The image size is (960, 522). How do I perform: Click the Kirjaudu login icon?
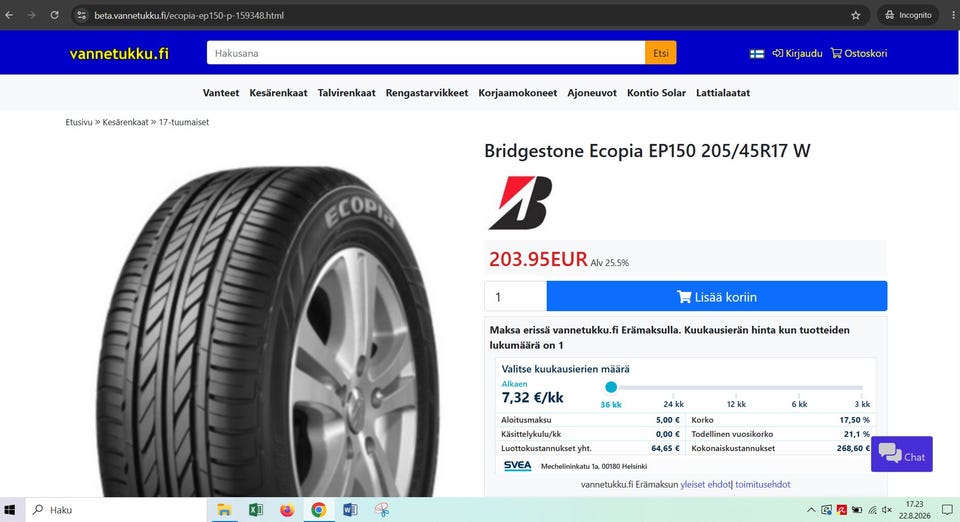pos(778,53)
